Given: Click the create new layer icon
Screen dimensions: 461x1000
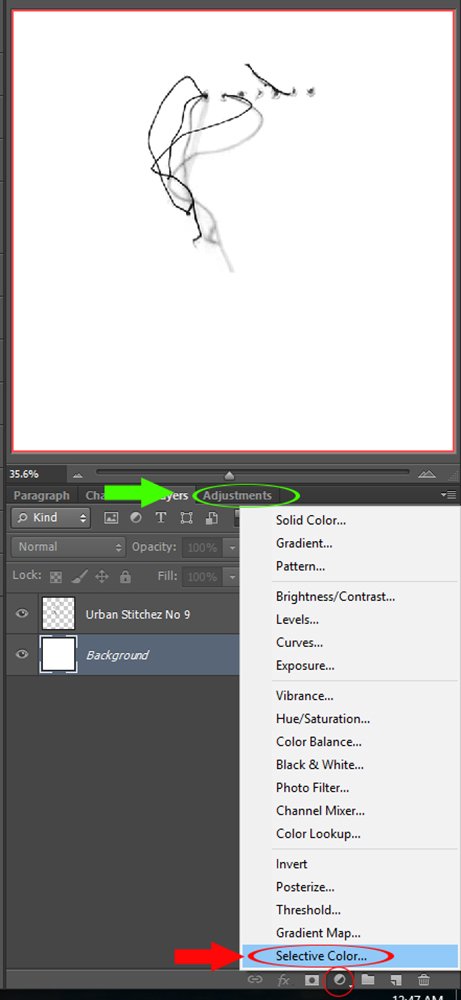Looking at the screenshot, I should pyautogui.click(x=395, y=980).
